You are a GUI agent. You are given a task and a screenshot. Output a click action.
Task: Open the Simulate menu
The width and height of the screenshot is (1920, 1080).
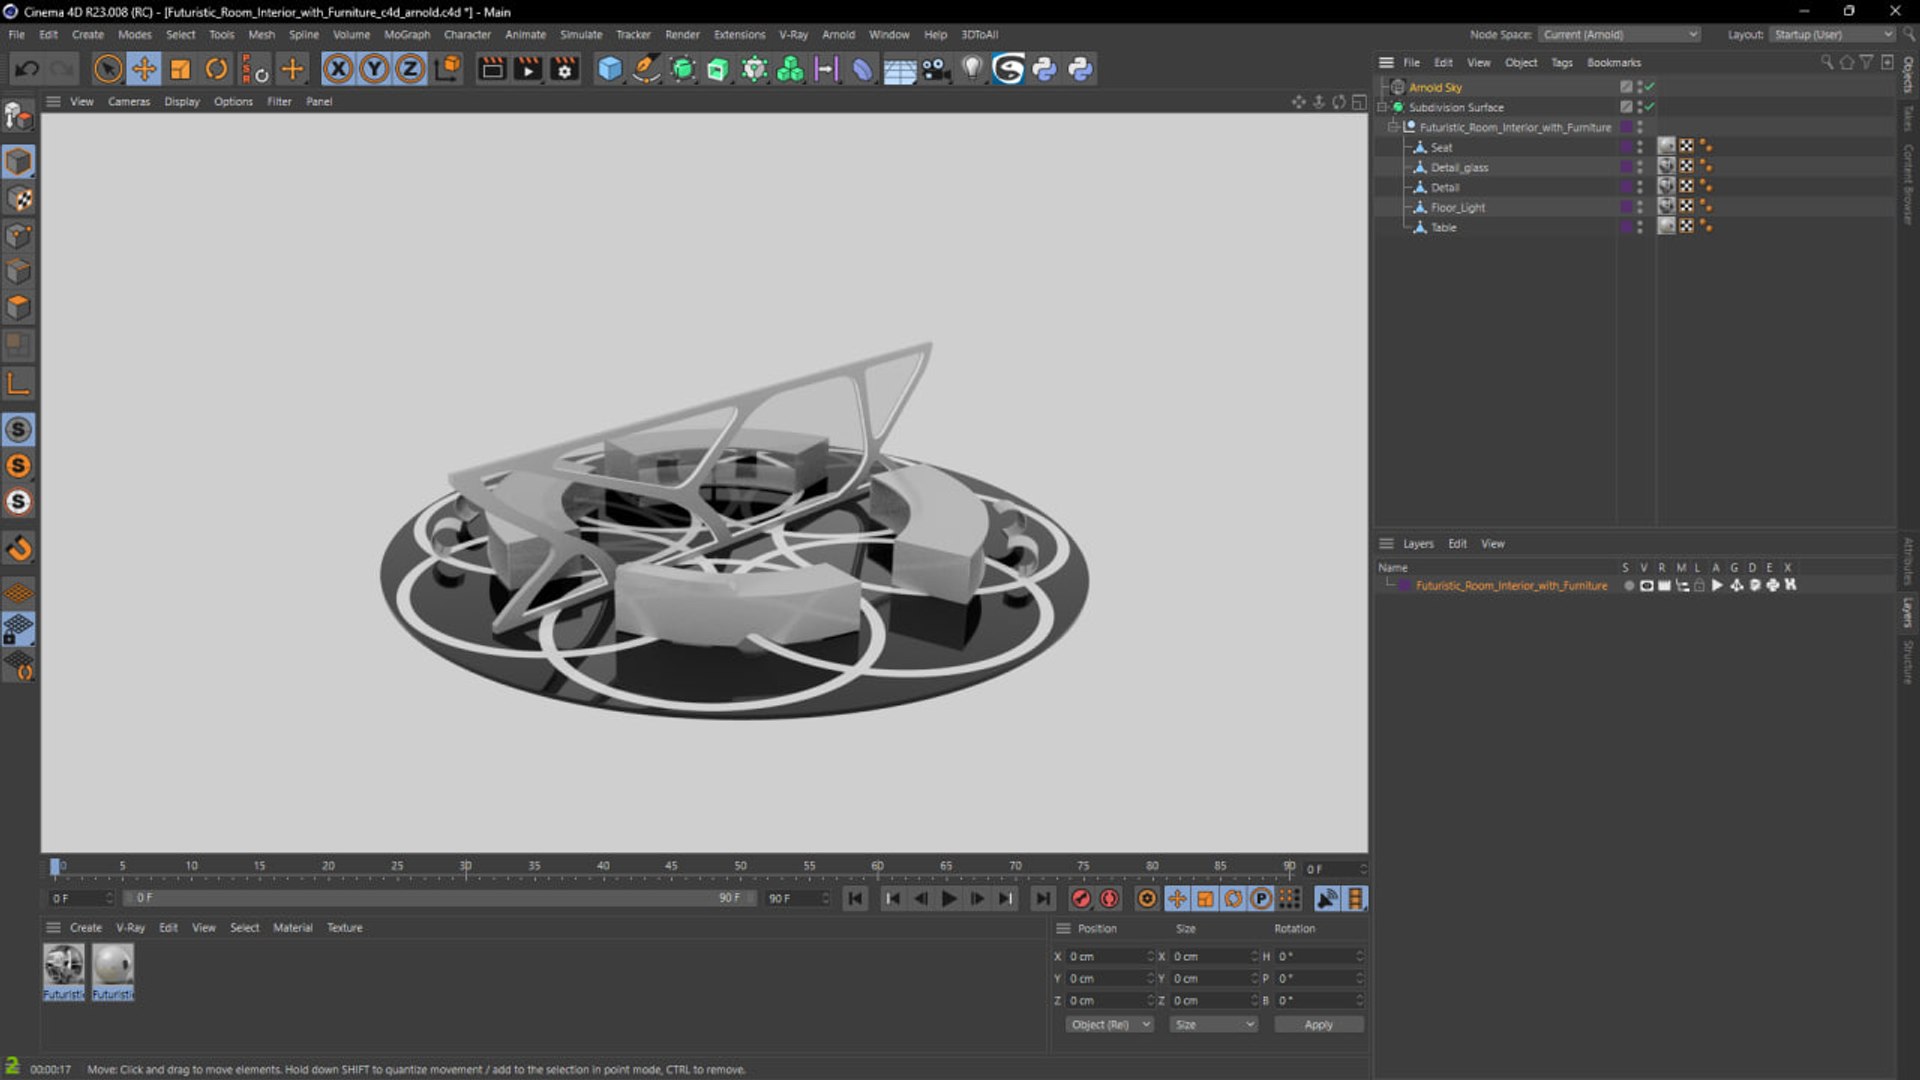click(580, 34)
